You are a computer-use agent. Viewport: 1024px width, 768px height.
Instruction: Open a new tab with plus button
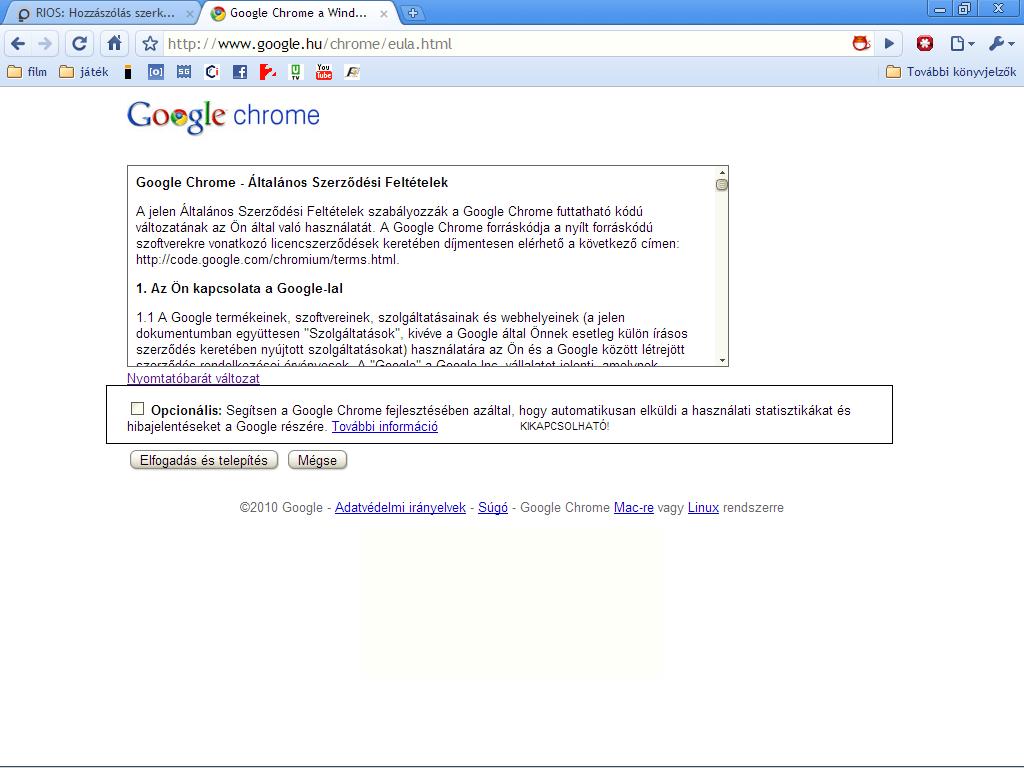click(x=412, y=13)
